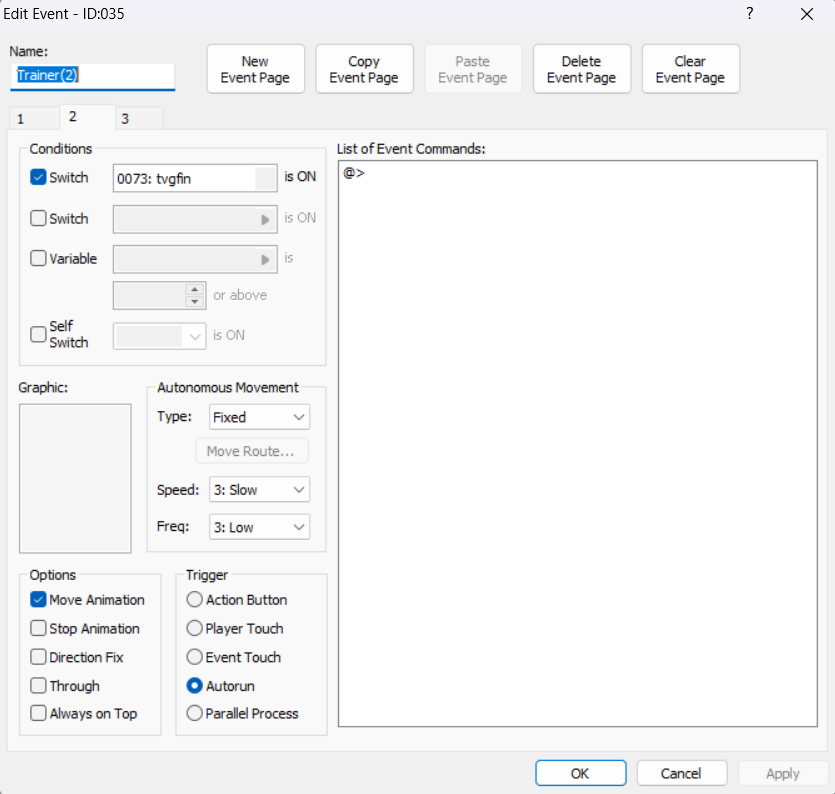
Task: Click the New Event Page button
Action: (255, 69)
